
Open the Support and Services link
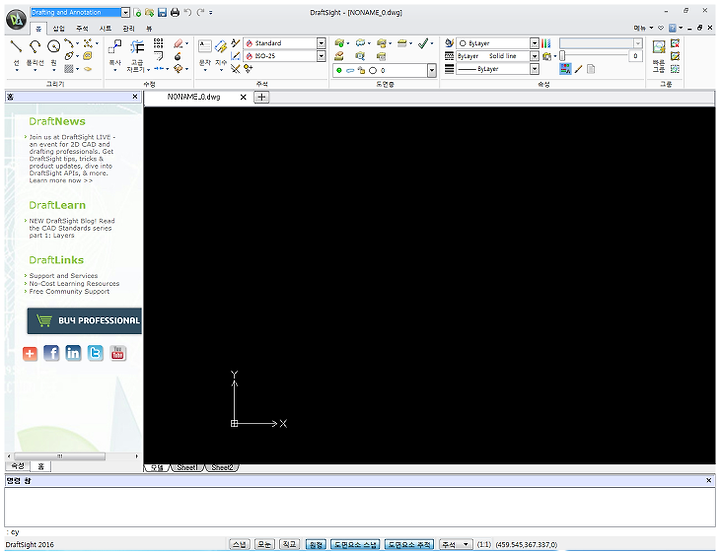tap(63, 275)
